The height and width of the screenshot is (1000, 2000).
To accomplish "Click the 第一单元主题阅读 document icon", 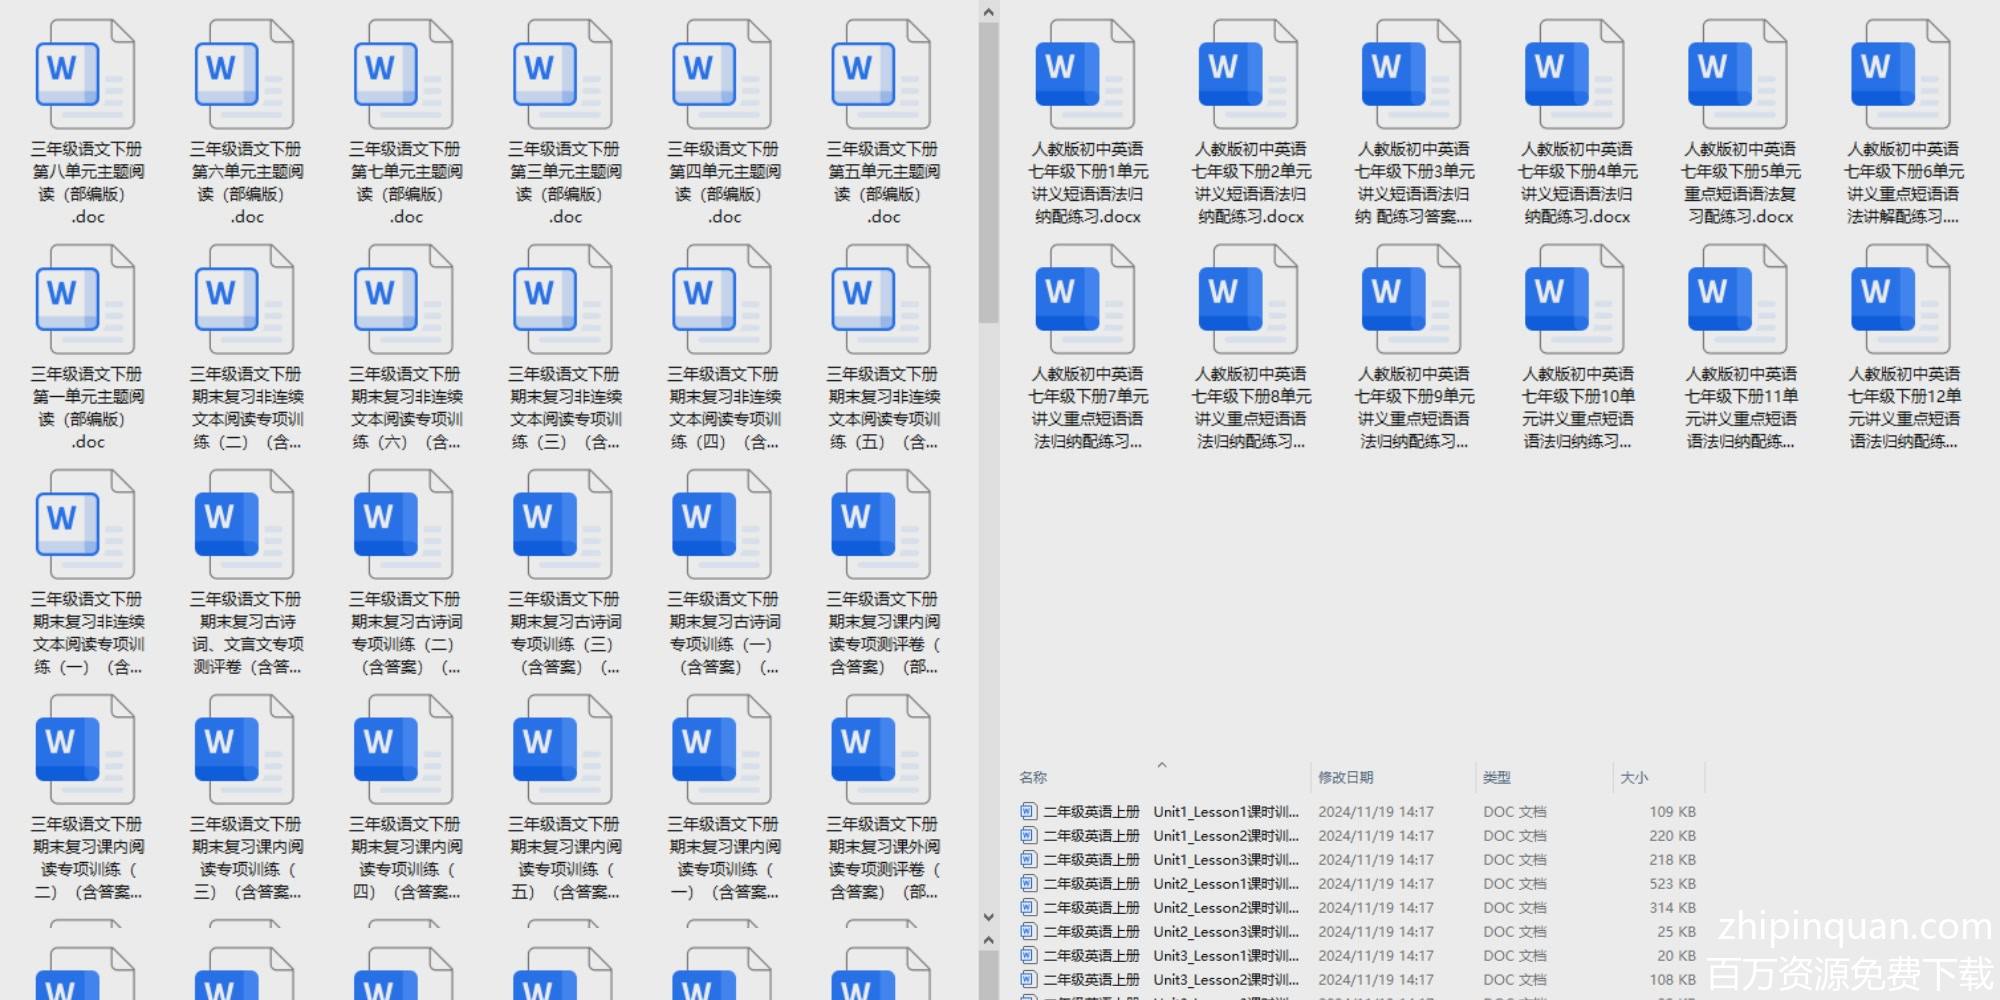I will coord(85,300).
